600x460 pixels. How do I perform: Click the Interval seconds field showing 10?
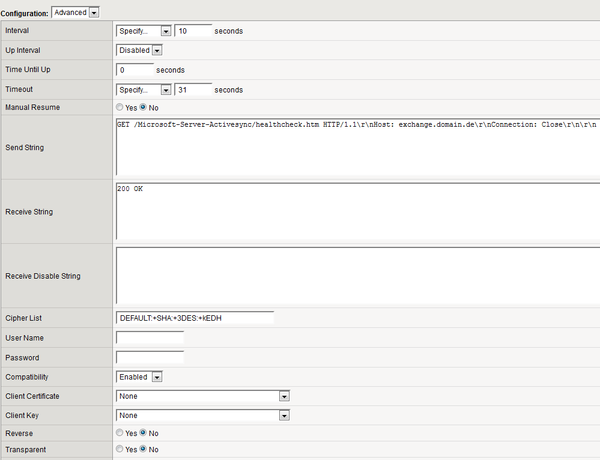(193, 31)
